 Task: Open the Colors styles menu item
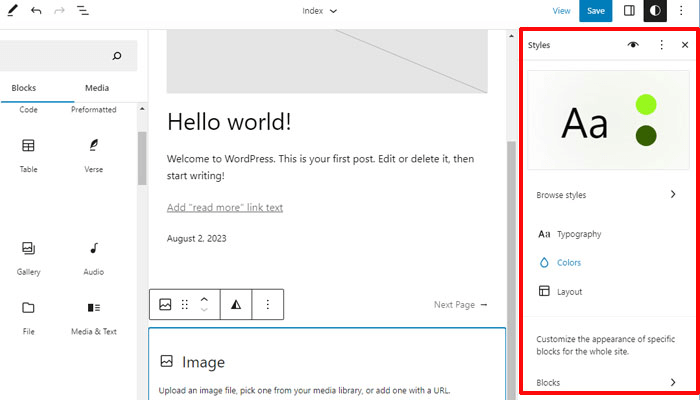pos(568,263)
